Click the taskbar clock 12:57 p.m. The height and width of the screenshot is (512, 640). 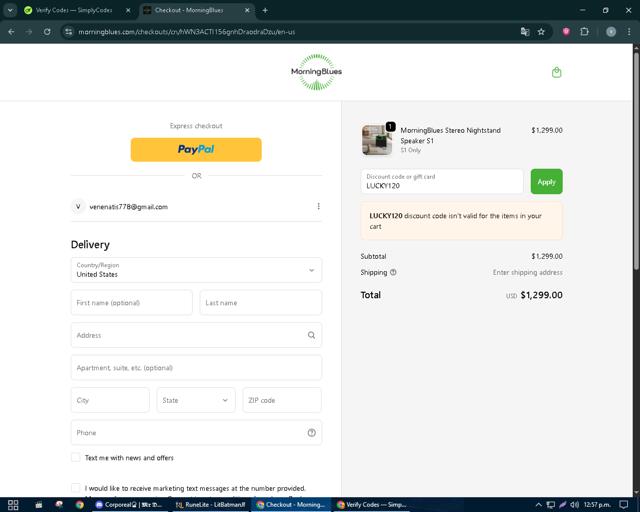pyautogui.click(x=597, y=505)
